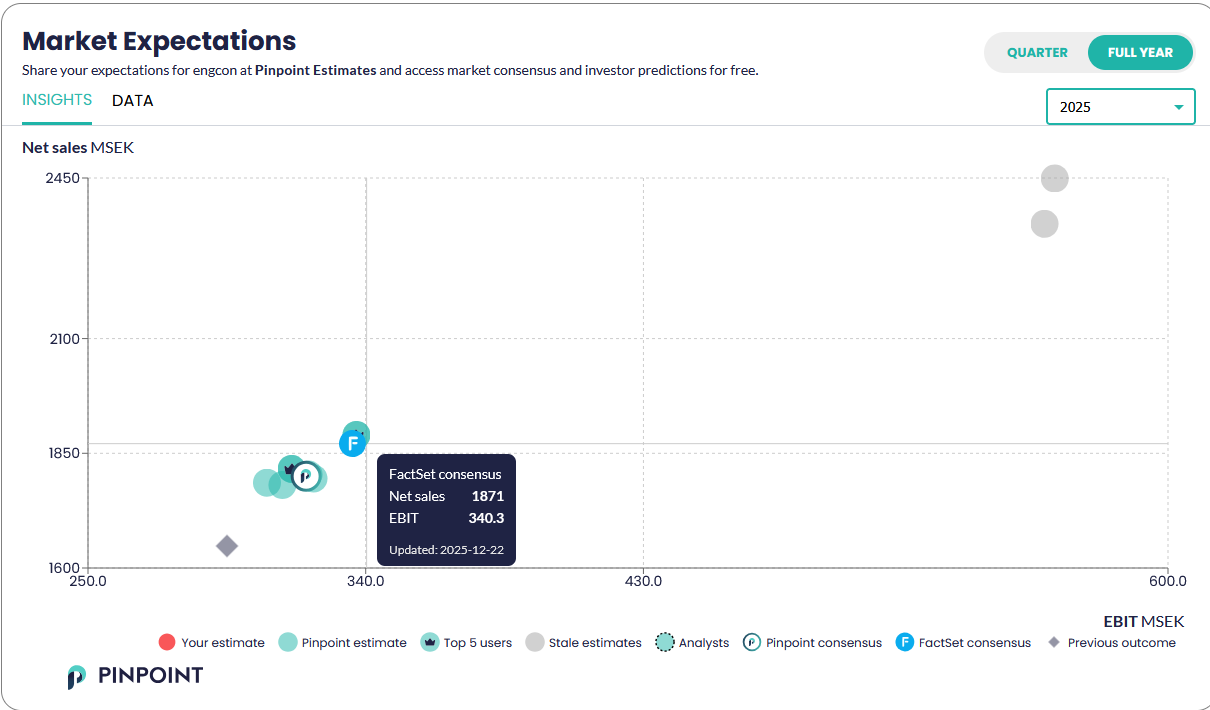Click the red Your estimate legend dot
This screenshot has width=1210, height=710.
[167, 643]
